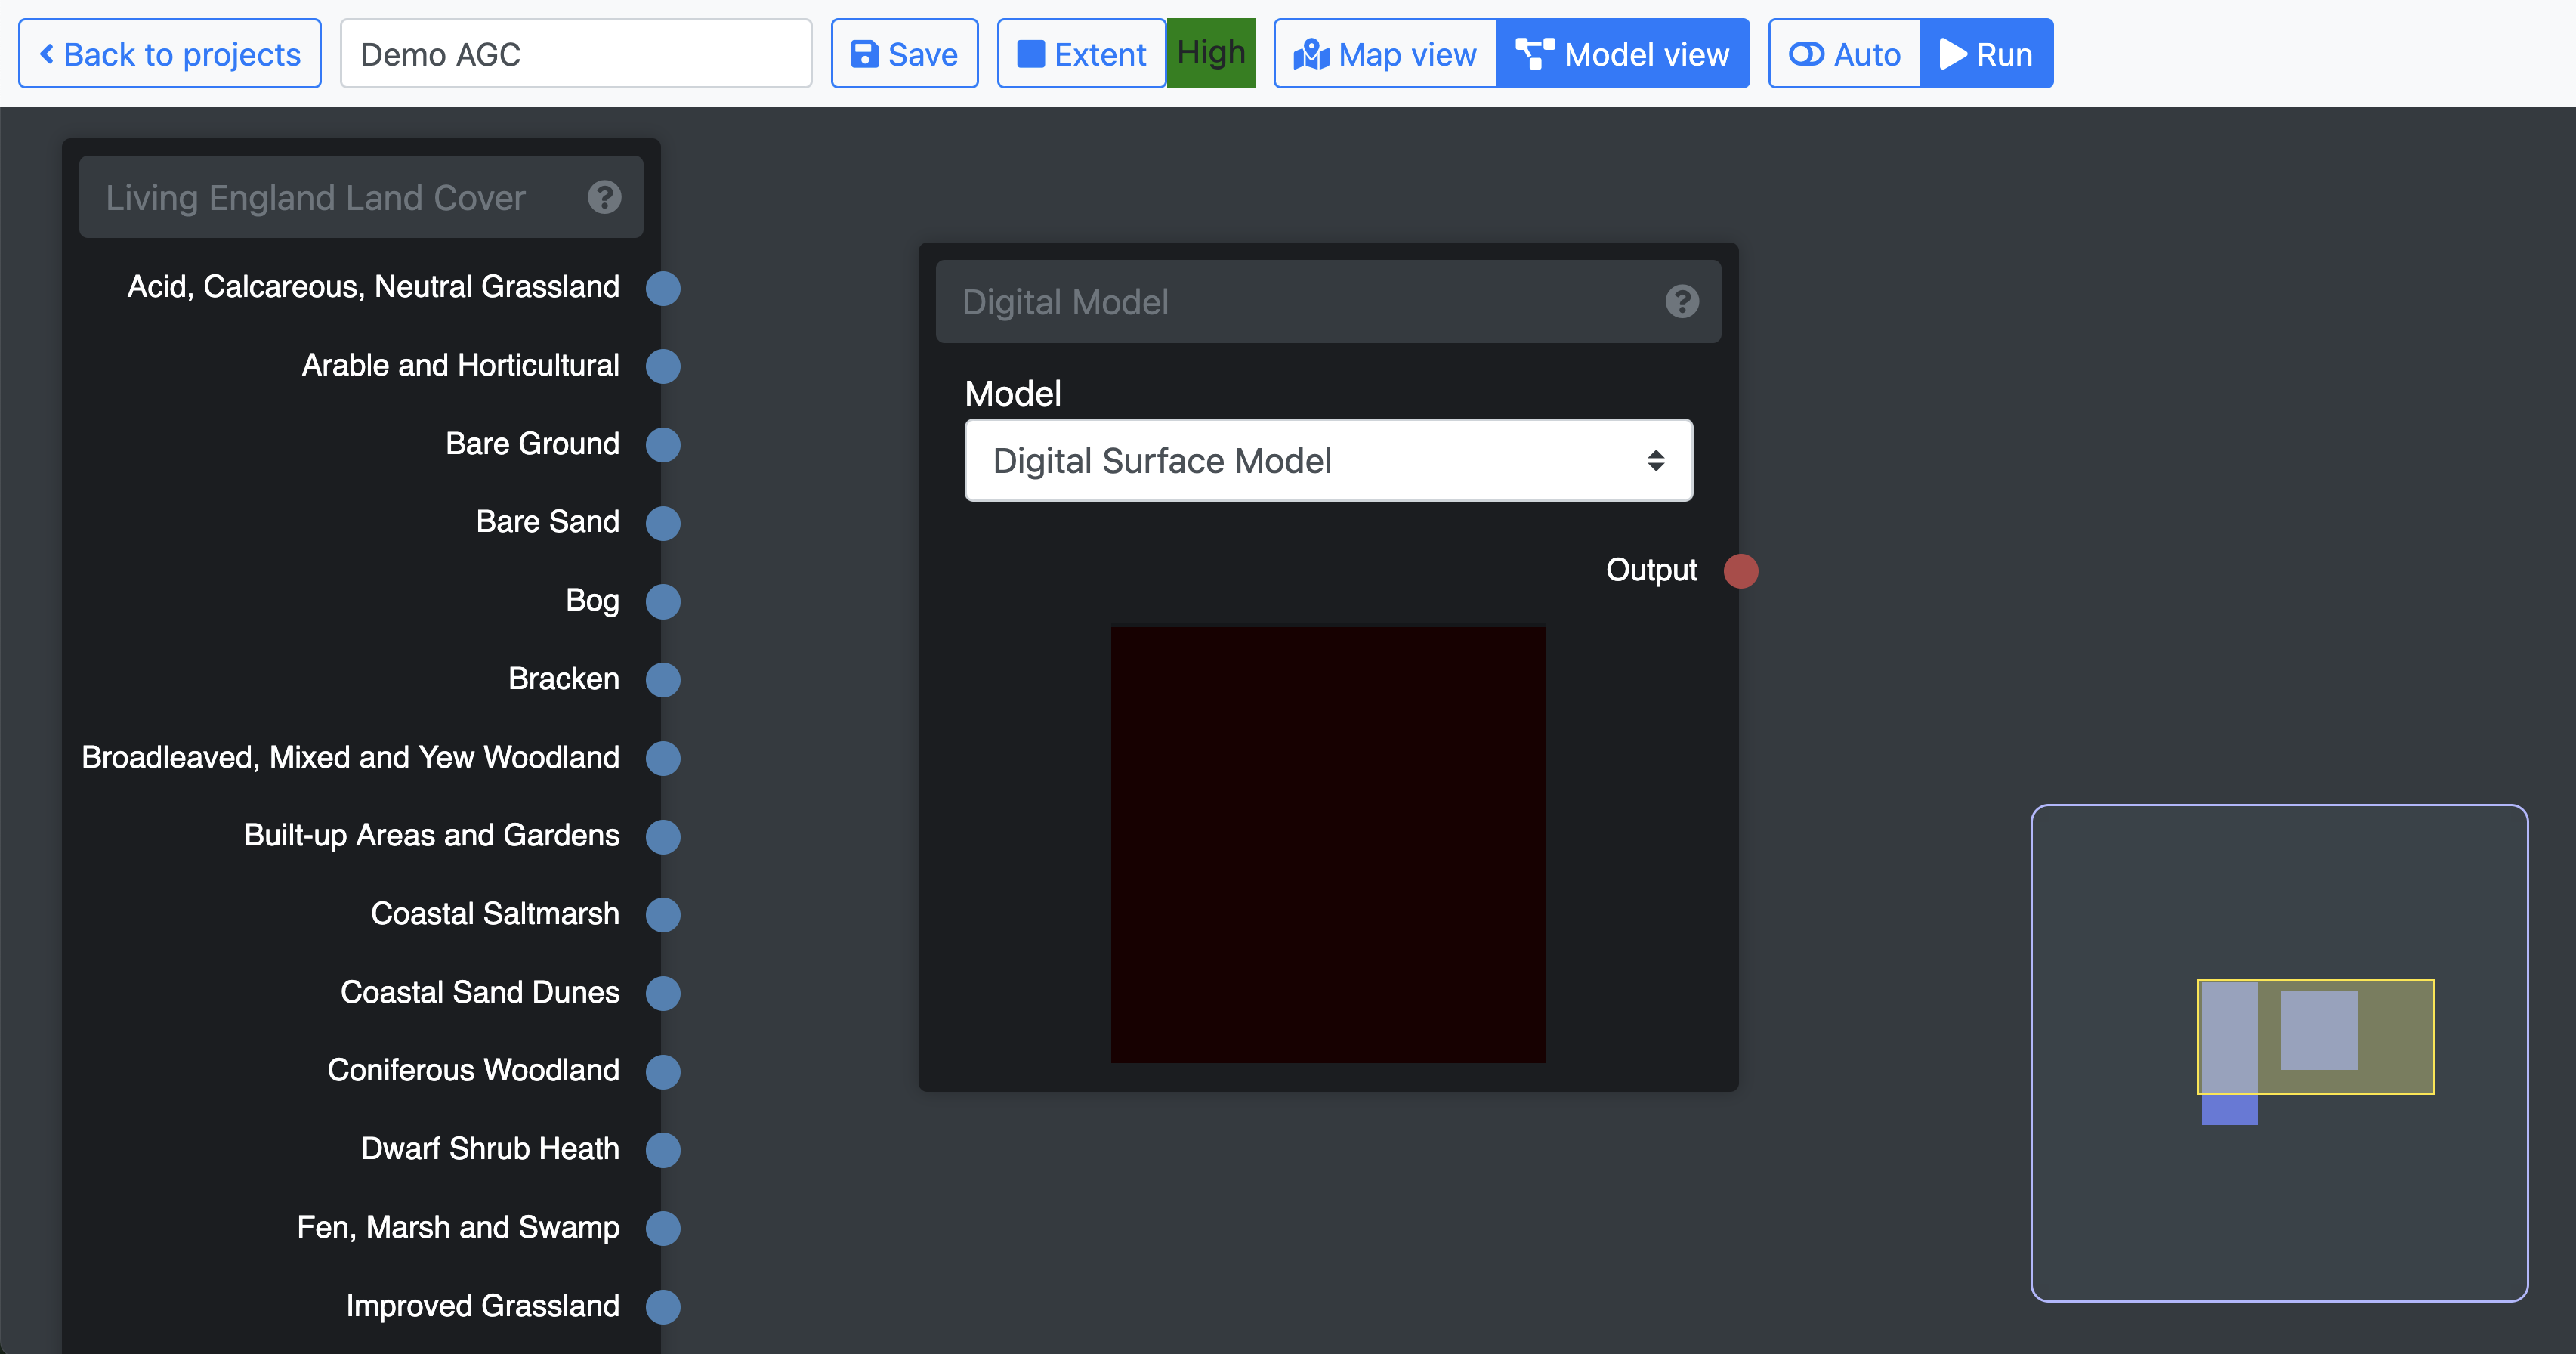Switch to Map view

(x=1385, y=54)
